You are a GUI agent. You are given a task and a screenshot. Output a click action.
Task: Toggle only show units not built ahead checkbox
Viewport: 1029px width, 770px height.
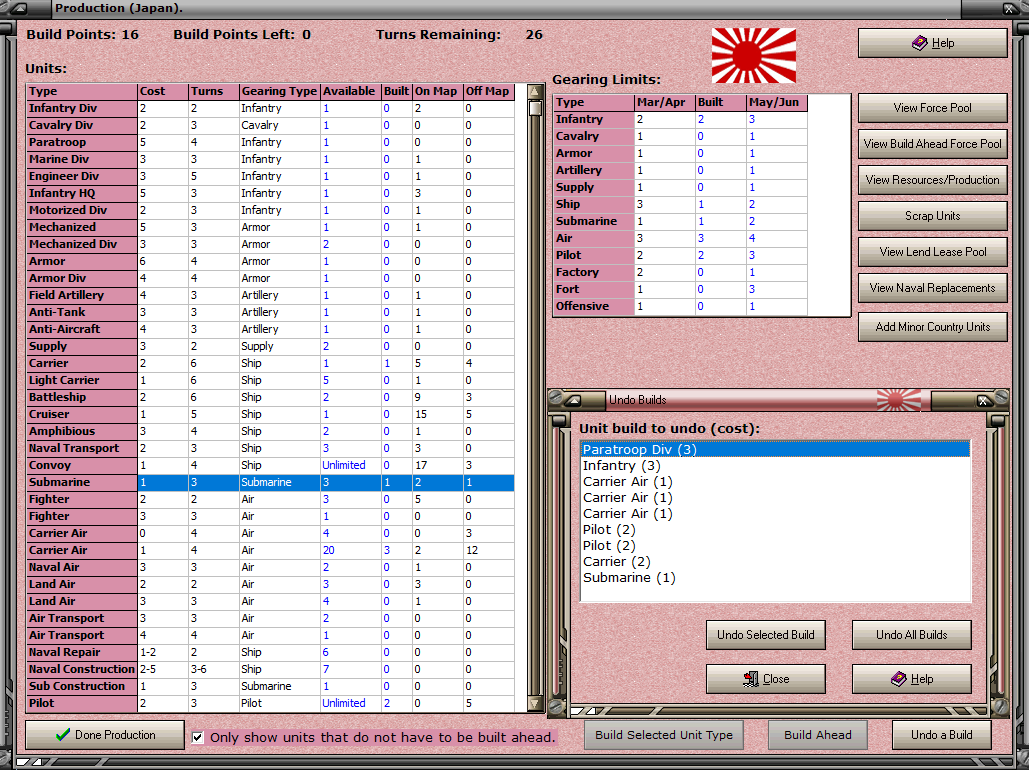coord(198,737)
